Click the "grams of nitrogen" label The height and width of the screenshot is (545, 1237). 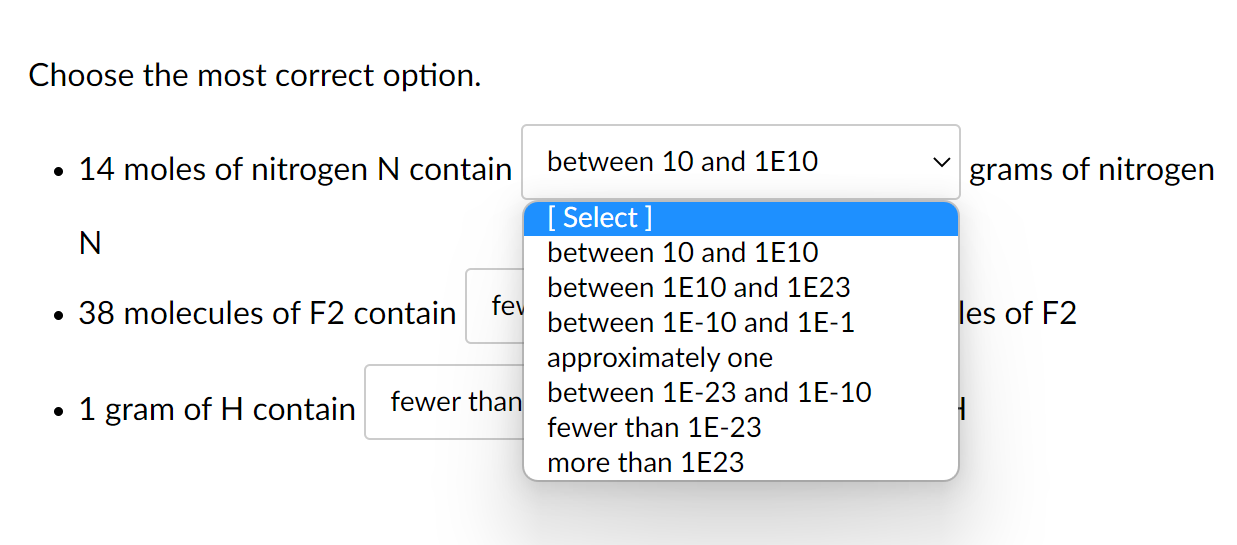(1092, 170)
